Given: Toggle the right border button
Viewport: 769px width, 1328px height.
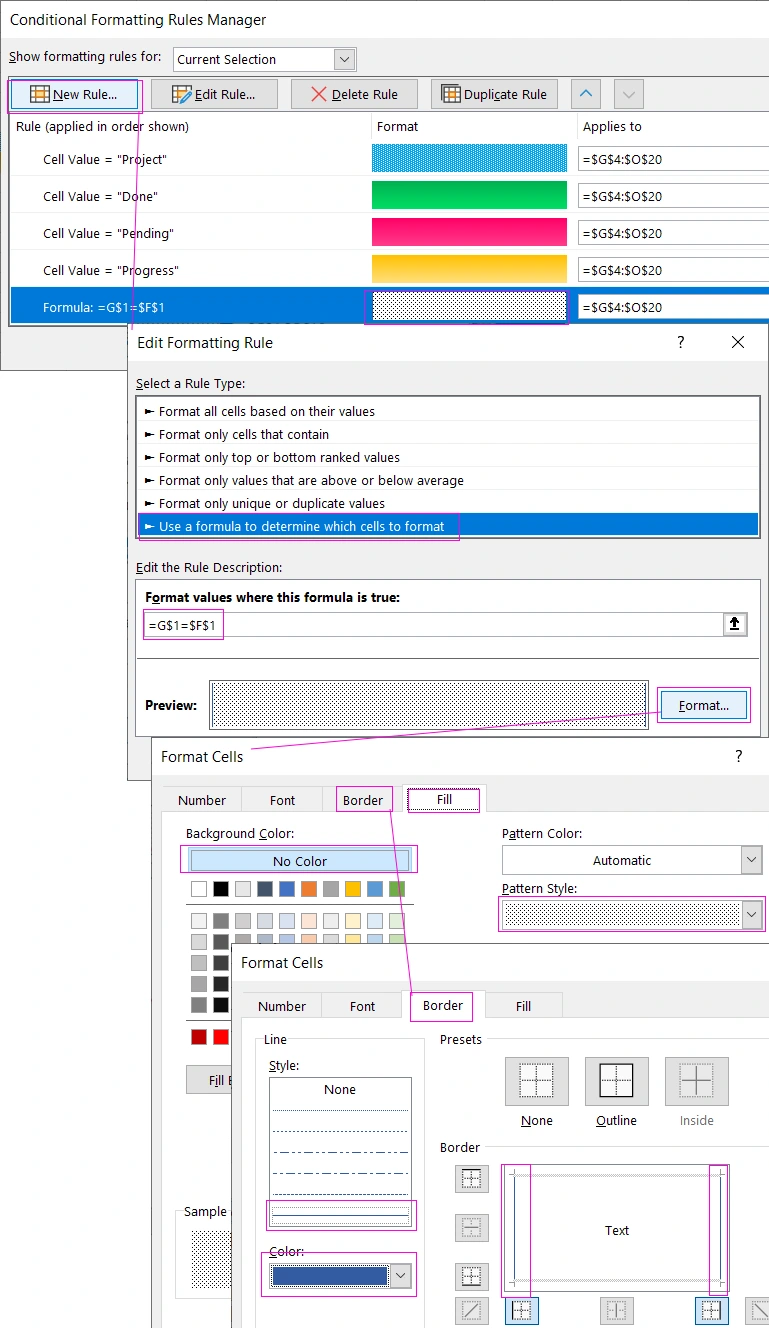Looking at the screenshot, I should point(711,1311).
